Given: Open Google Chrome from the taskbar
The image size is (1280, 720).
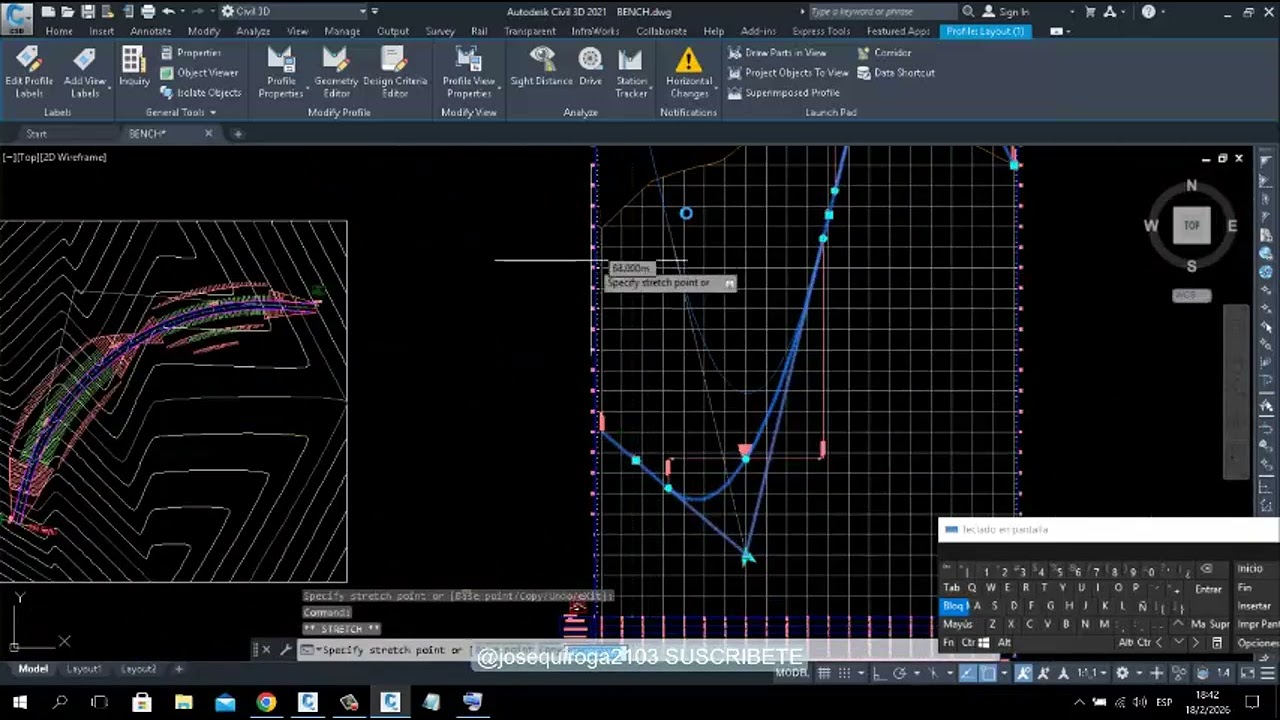Looking at the screenshot, I should [266, 702].
